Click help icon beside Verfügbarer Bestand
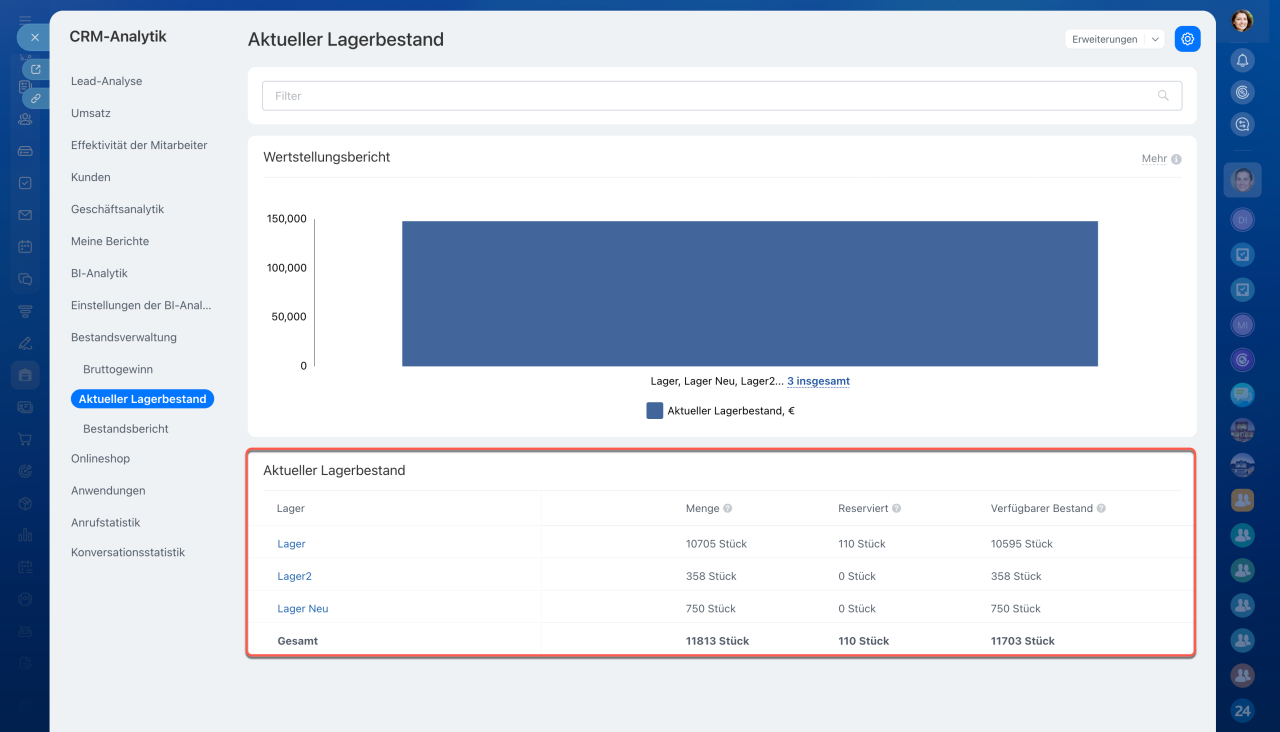This screenshot has width=1280, height=732. coord(1101,509)
